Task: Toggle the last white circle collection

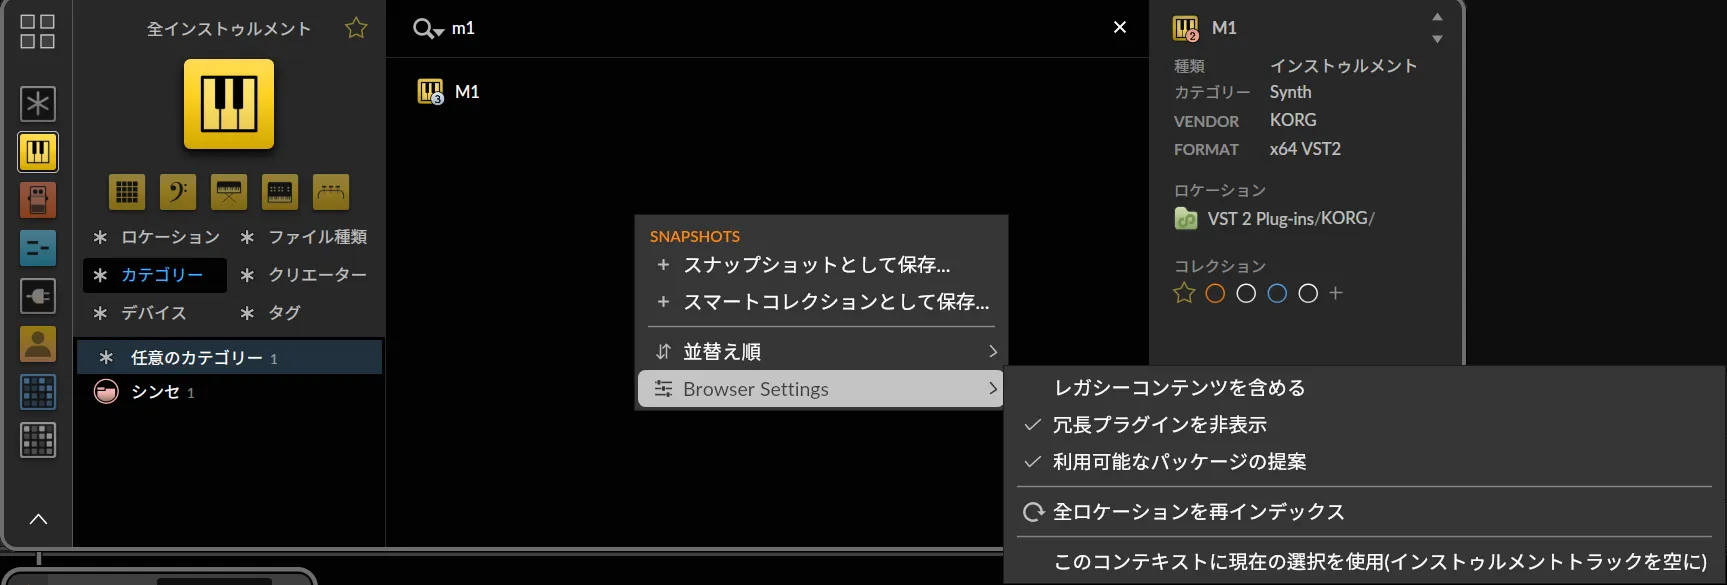Action: (x=1308, y=293)
